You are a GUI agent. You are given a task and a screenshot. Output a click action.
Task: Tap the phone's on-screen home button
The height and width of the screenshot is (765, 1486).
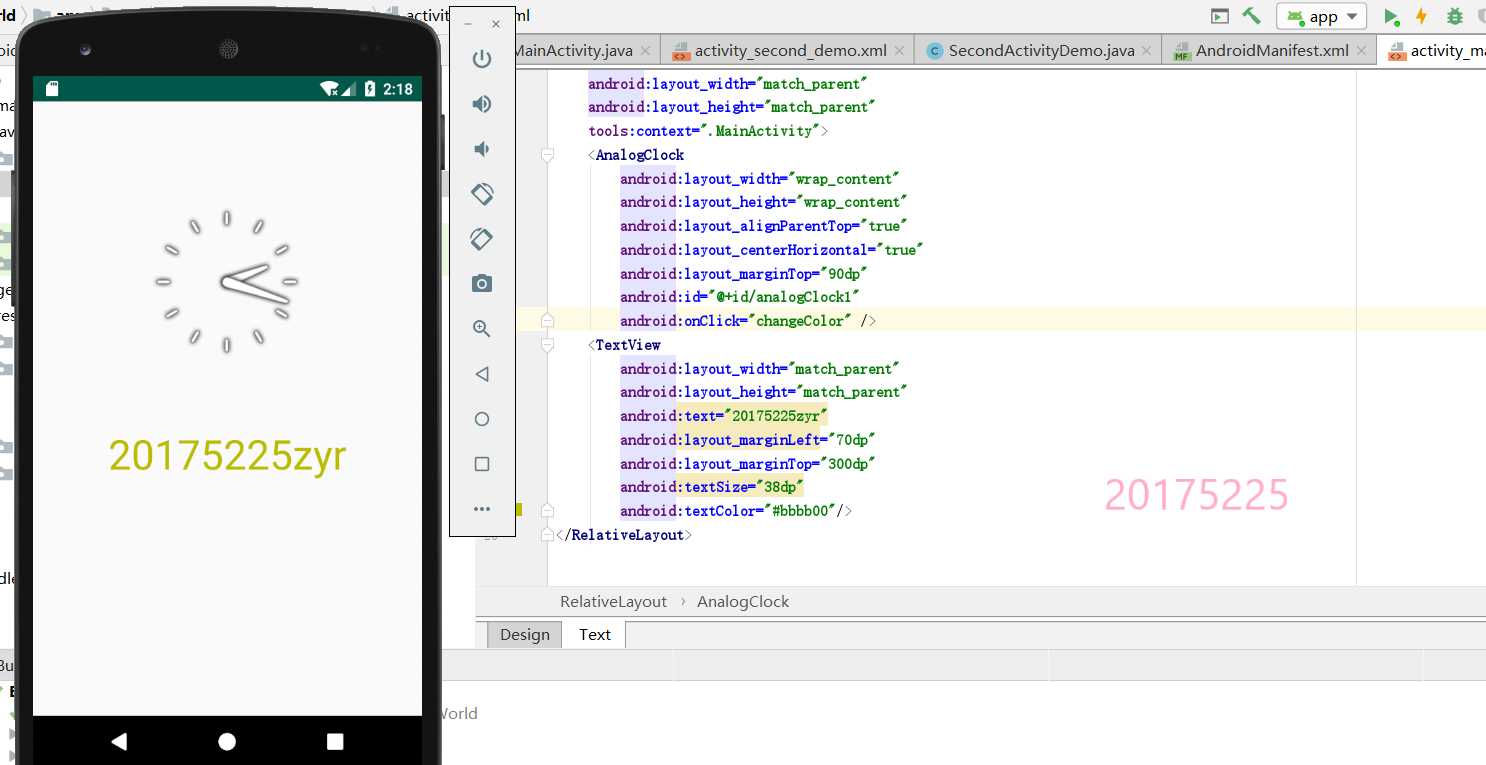click(227, 741)
